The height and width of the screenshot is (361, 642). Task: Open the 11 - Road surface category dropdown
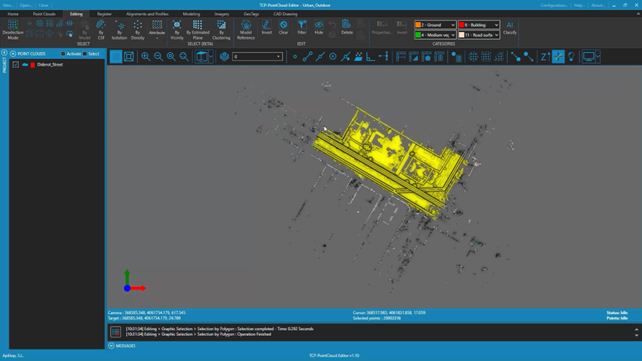[479, 35]
